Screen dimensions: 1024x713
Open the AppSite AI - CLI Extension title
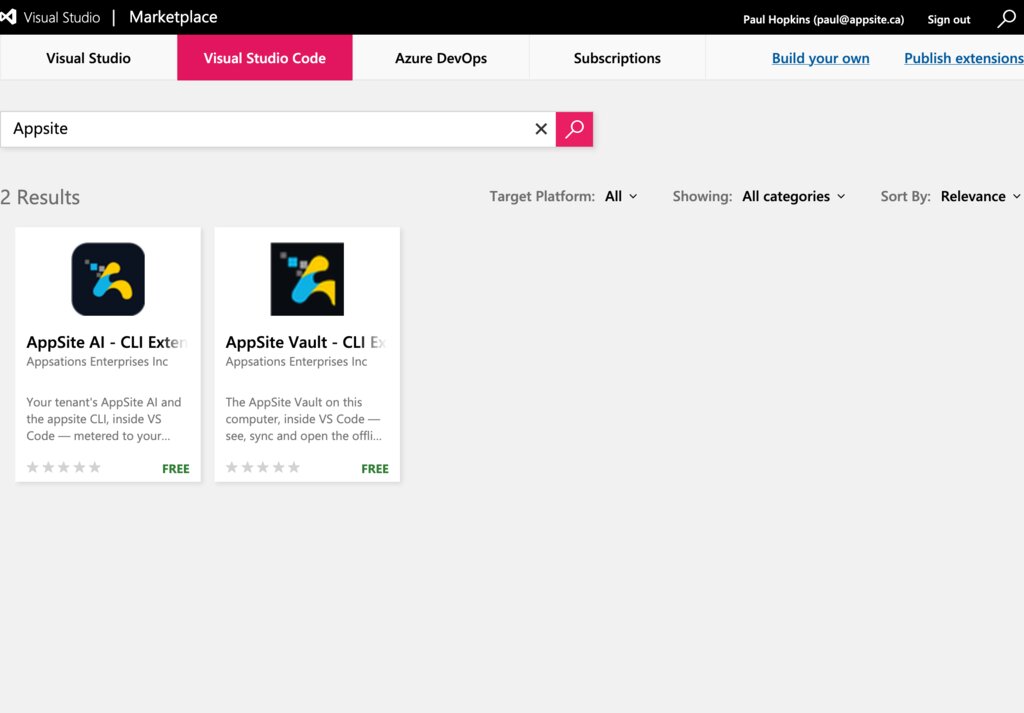coord(106,342)
